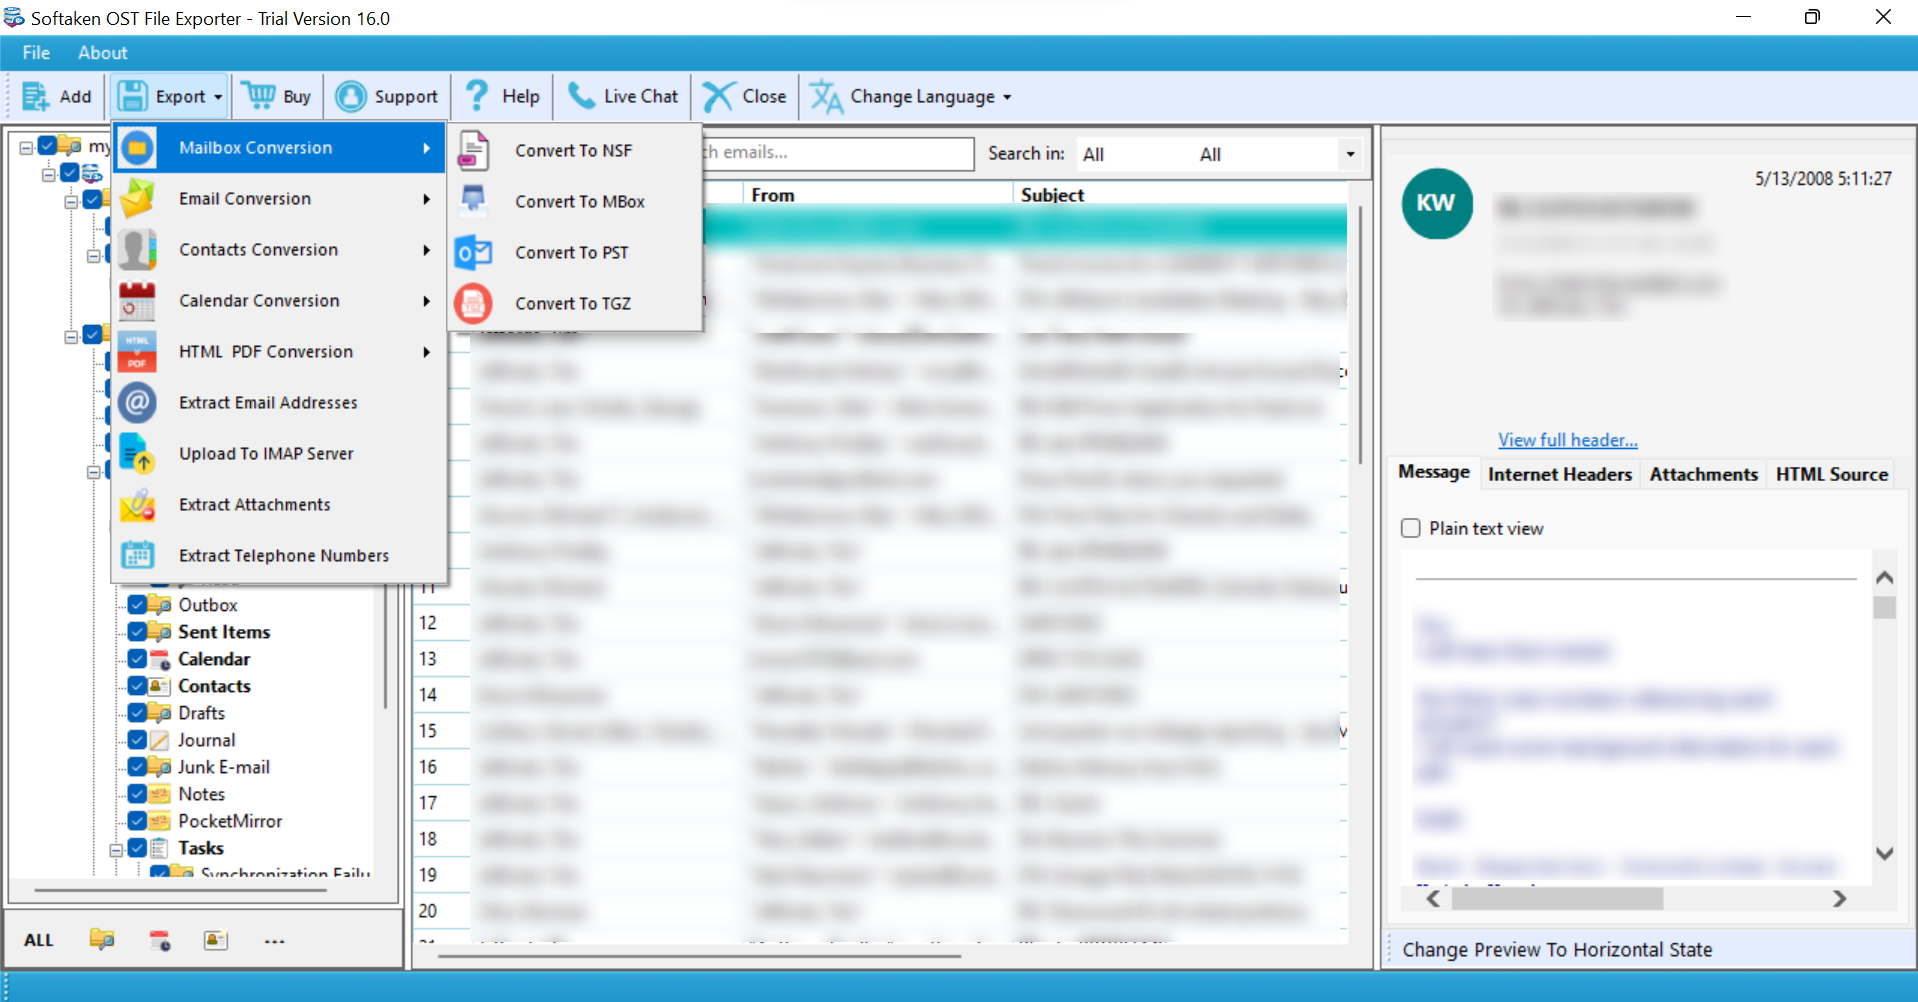Switch to the Attachments tab
Screen dimensions: 1918x1002
pyautogui.click(x=1703, y=474)
